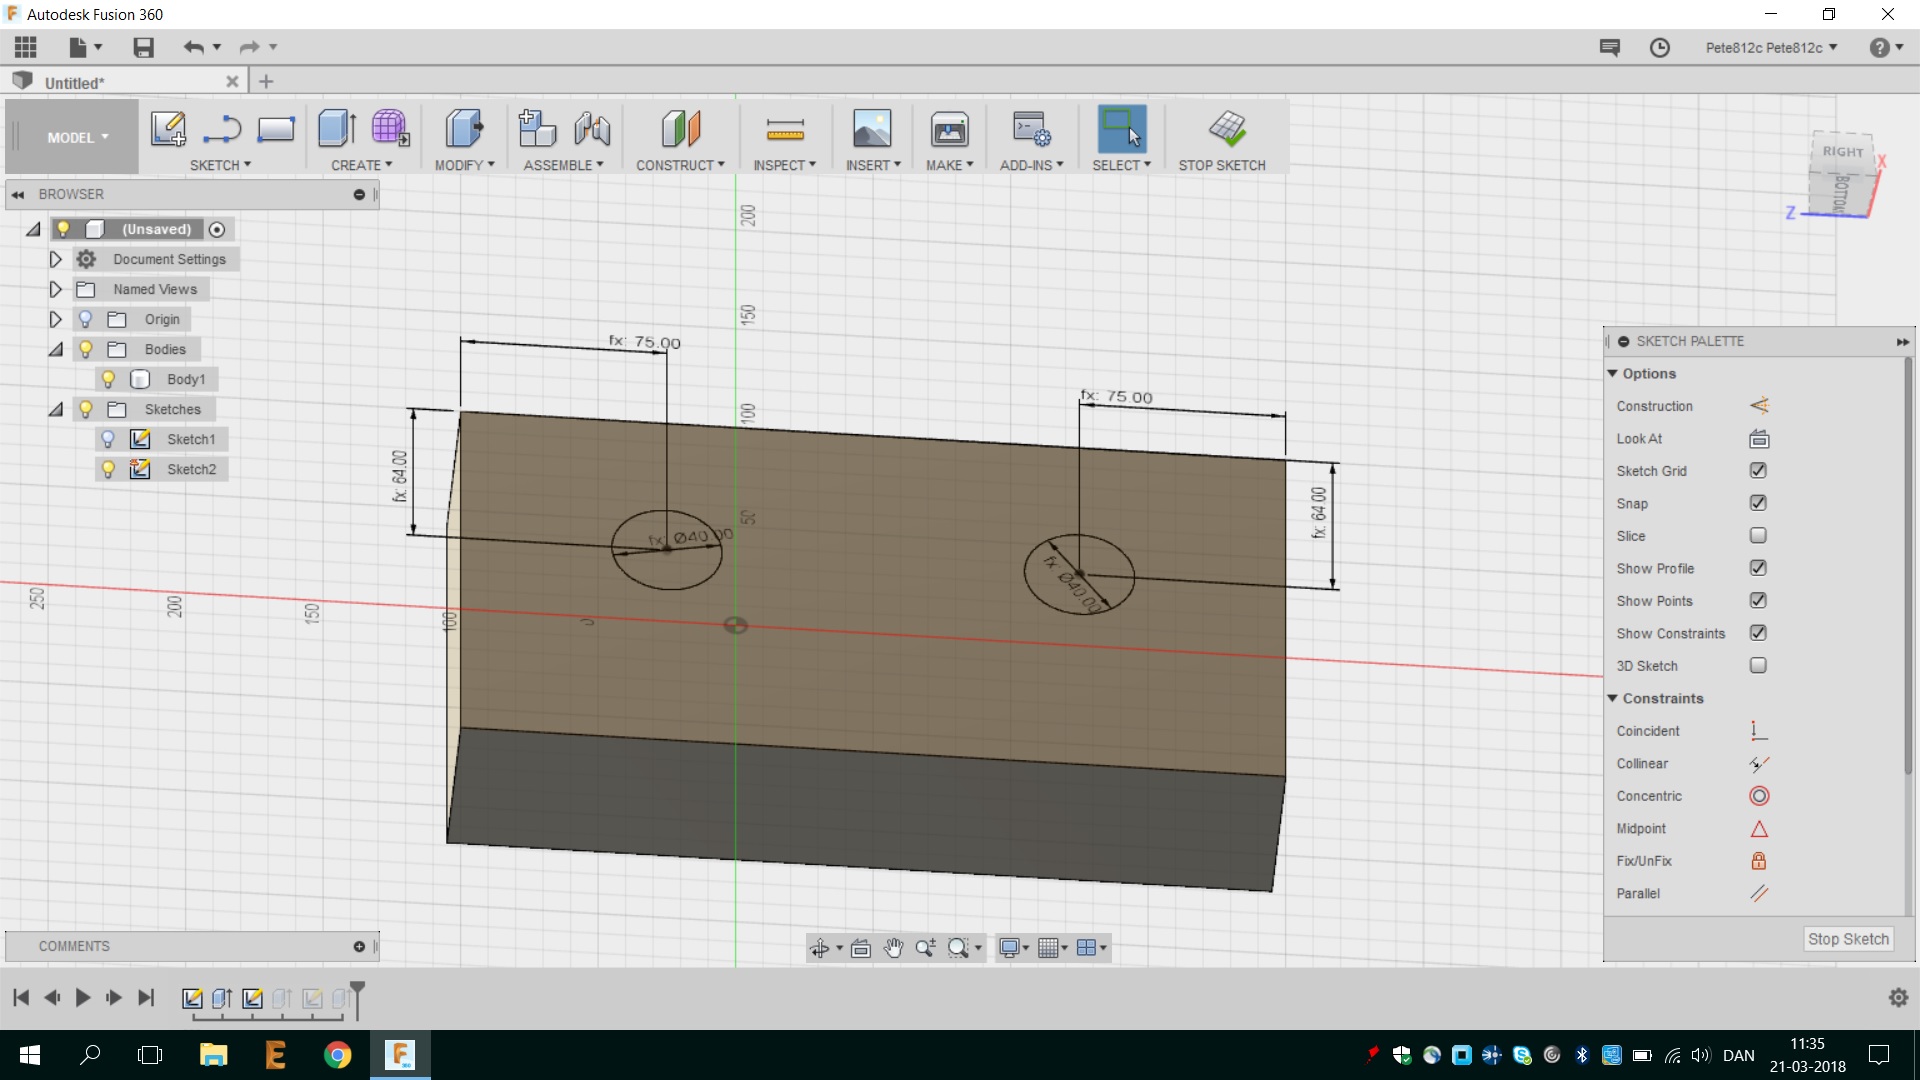The width and height of the screenshot is (1920, 1080).
Task: Click the Stop Sketch palette button
Action: (x=1847, y=939)
